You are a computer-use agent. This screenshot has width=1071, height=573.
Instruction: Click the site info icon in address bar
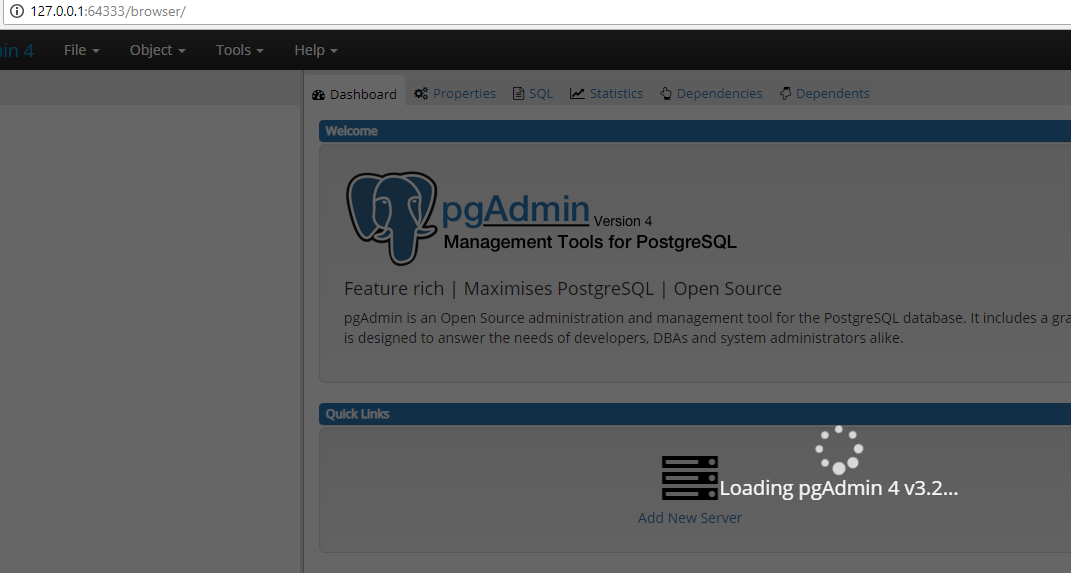coord(16,11)
